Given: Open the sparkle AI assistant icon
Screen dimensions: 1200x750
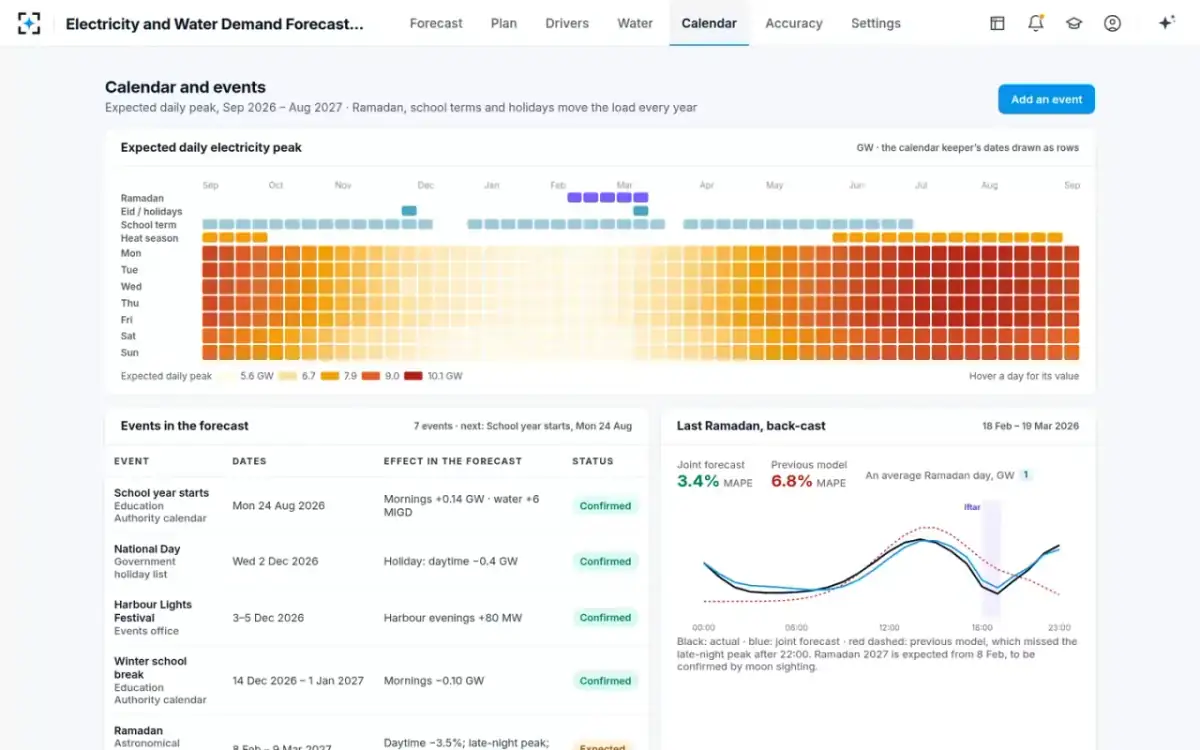Looking at the screenshot, I should click(1166, 23).
